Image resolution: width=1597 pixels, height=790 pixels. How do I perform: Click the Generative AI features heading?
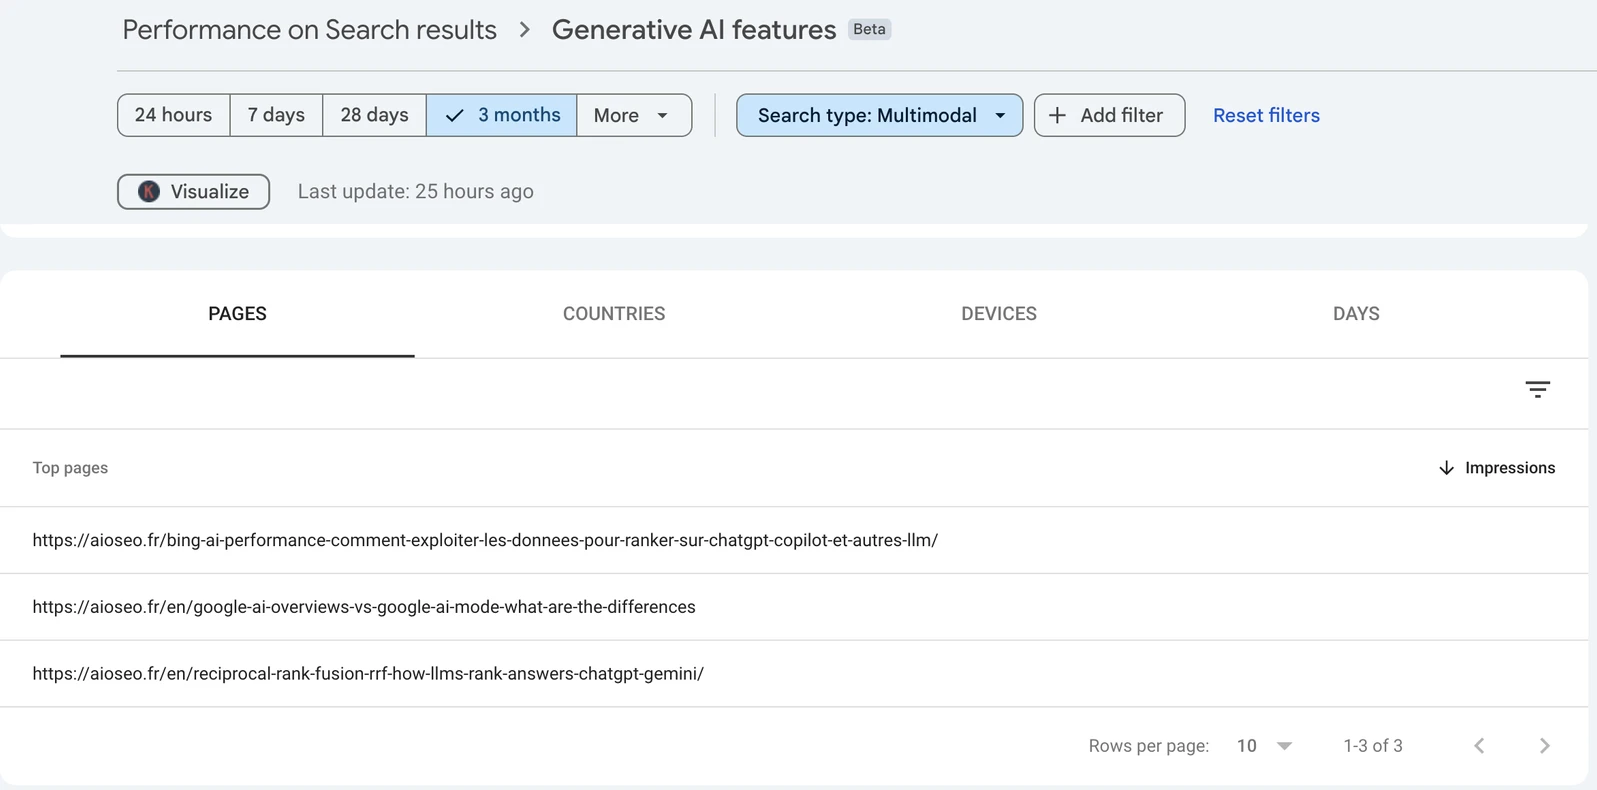pos(694,30)
